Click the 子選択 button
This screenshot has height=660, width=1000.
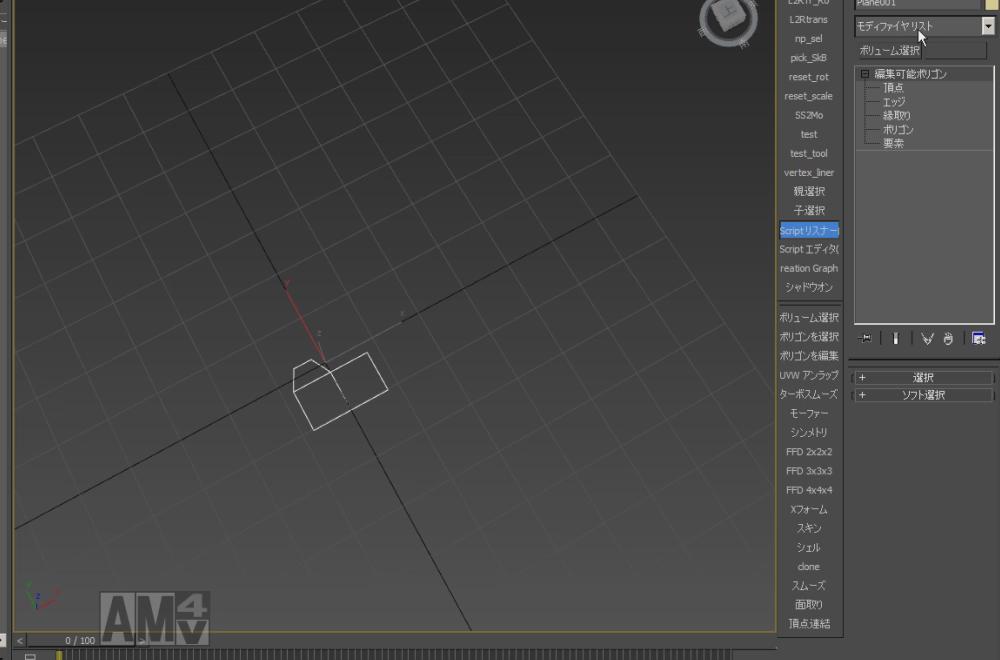click(x=809, y=210)
